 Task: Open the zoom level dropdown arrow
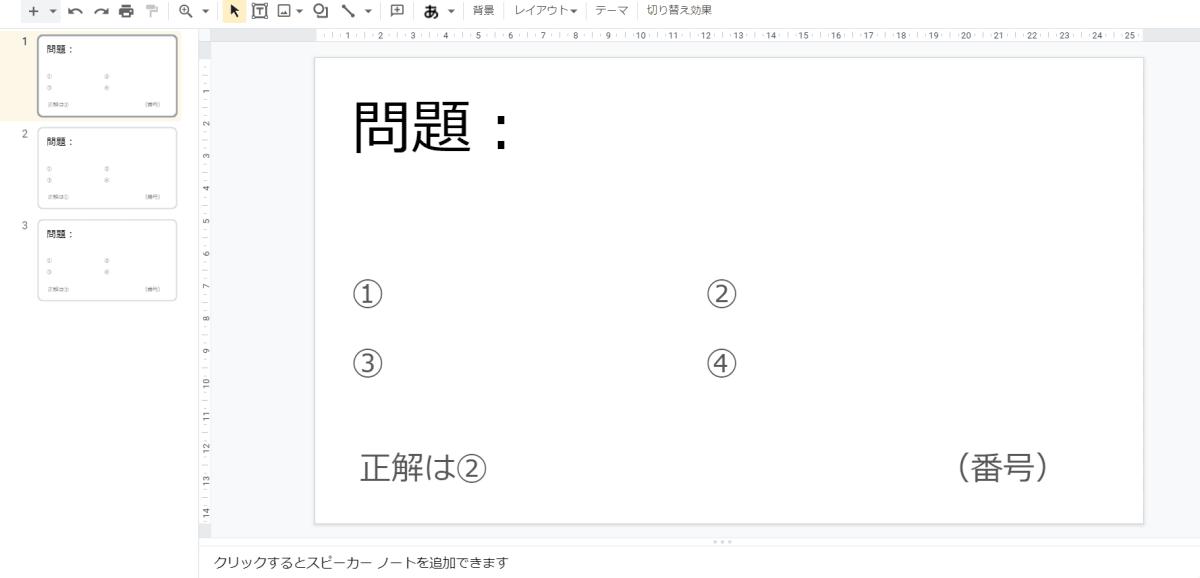pyautogui.click(x=205, y=11)
